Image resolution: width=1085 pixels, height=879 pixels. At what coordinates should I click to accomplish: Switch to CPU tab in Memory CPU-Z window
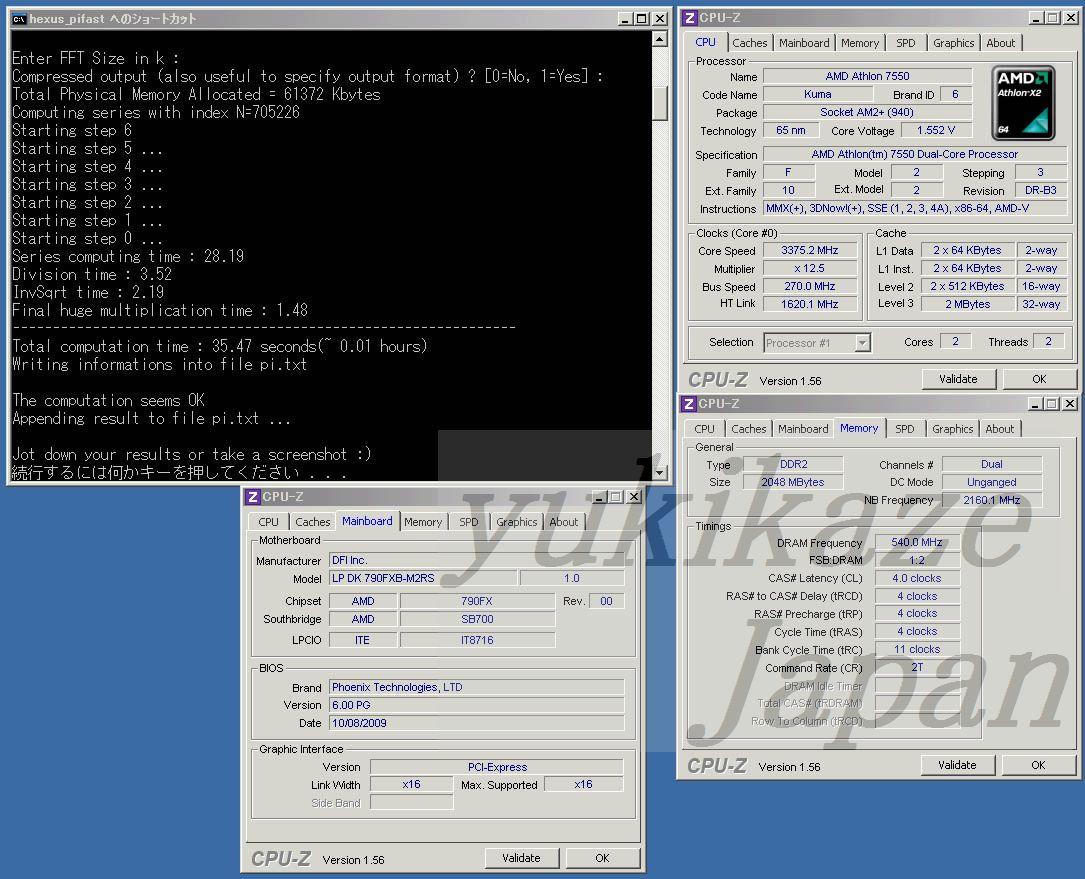704,429
